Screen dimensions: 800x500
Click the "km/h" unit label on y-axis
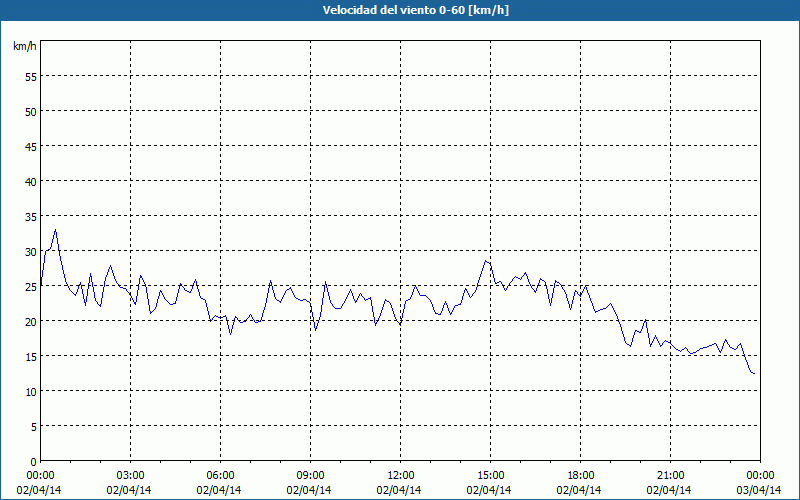pyautogui.click(x=24, y=46)
